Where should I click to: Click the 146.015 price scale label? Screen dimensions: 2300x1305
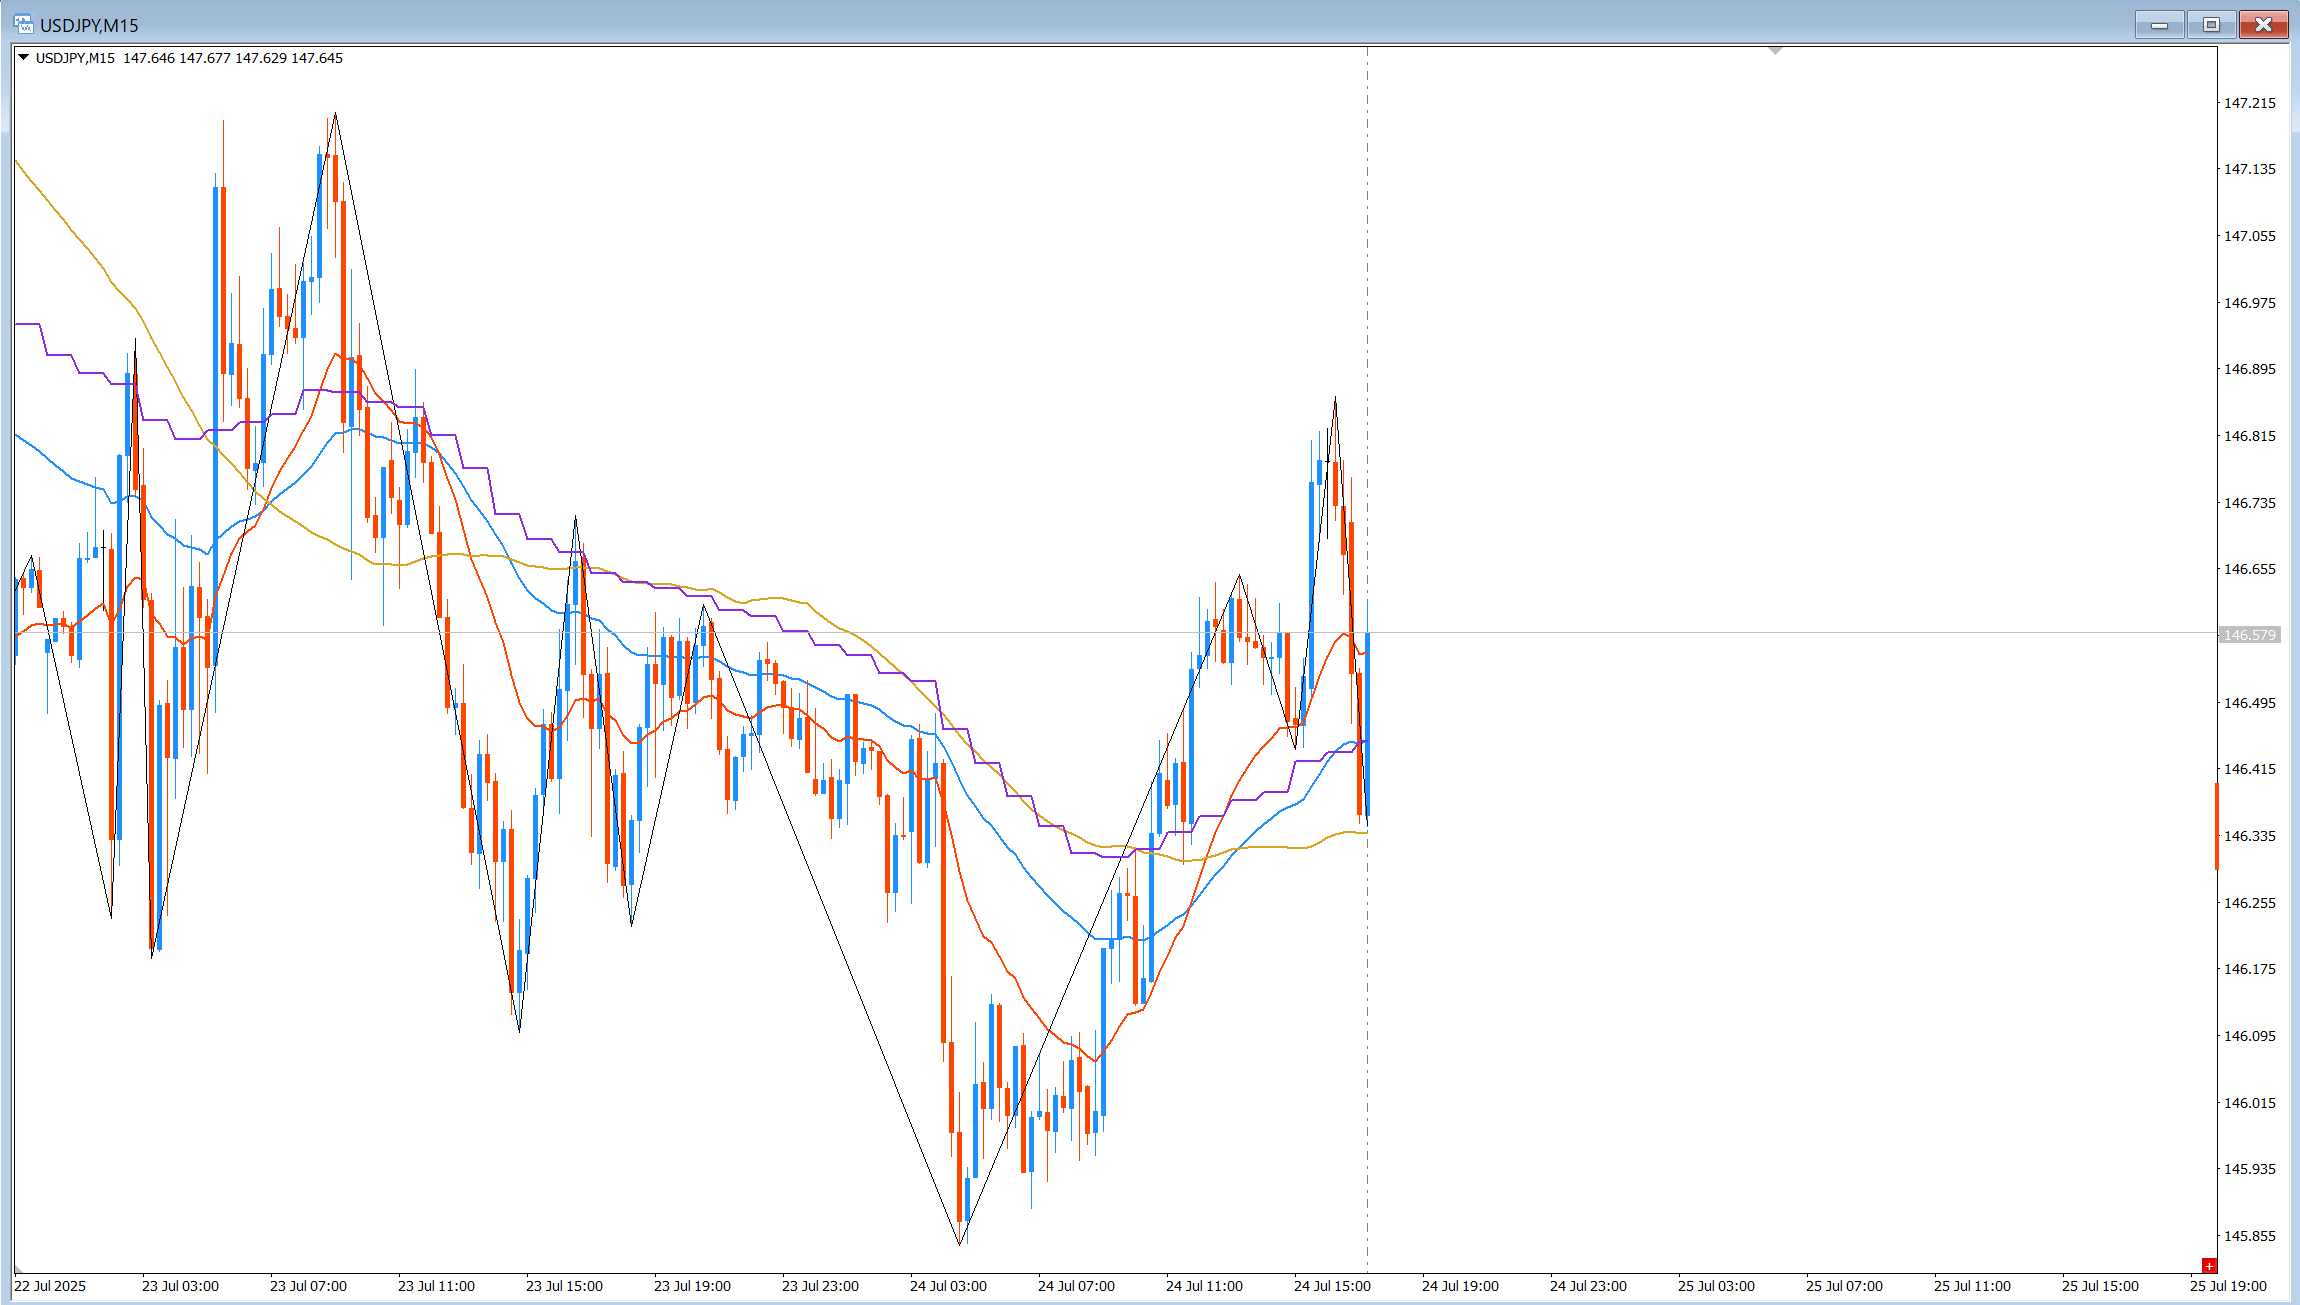click(x=2249, y=1103)
